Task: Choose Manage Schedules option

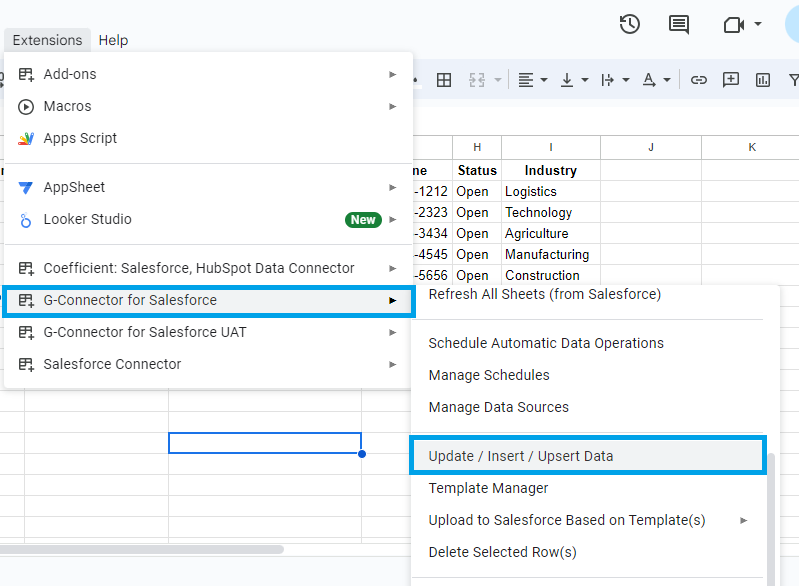Action: pyautogui.click(x=489, y=375)
